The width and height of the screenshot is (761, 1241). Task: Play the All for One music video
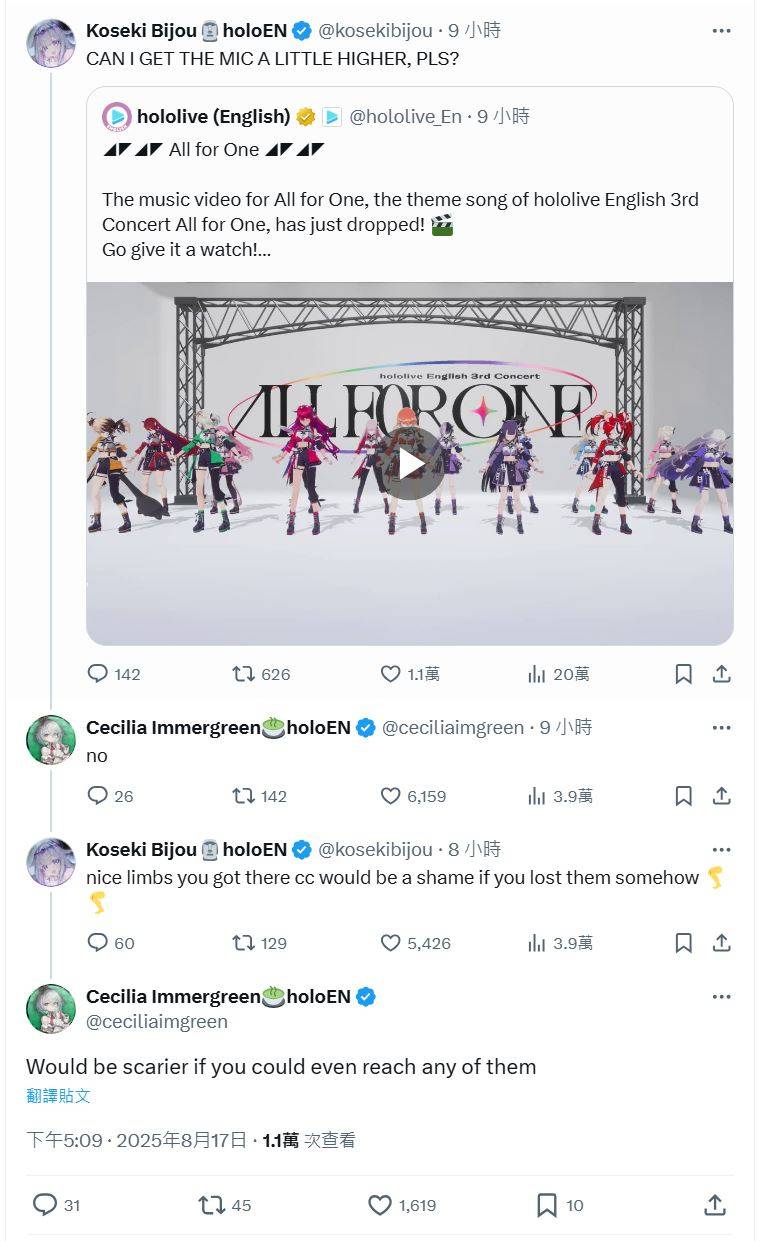pyautogui.click(x=411, y=464)
